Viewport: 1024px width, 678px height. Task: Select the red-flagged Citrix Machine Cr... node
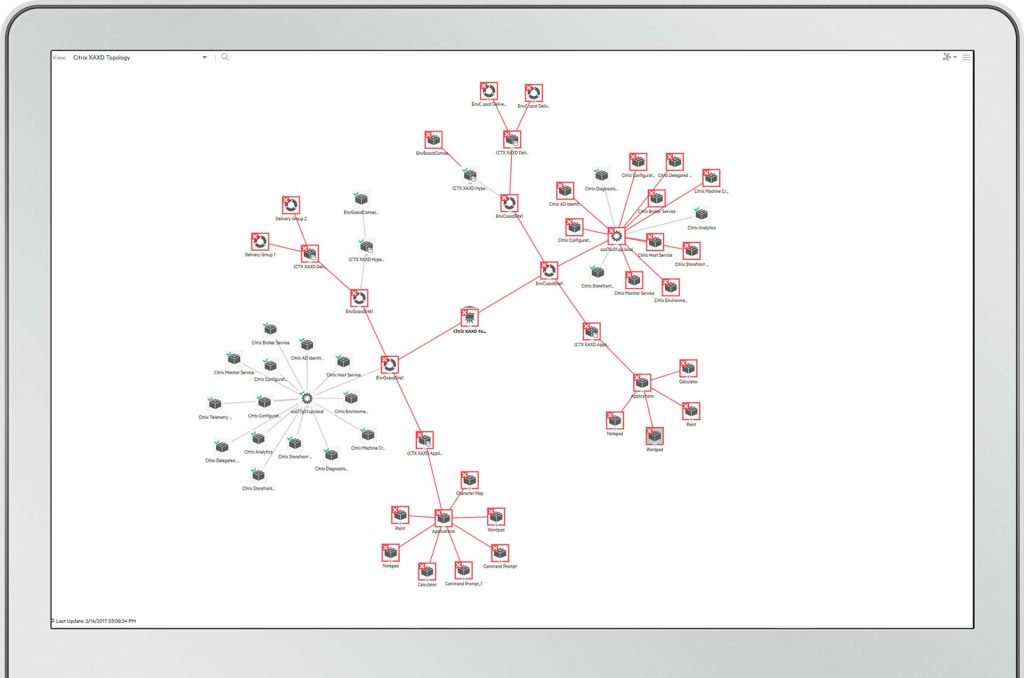[711, 178]
